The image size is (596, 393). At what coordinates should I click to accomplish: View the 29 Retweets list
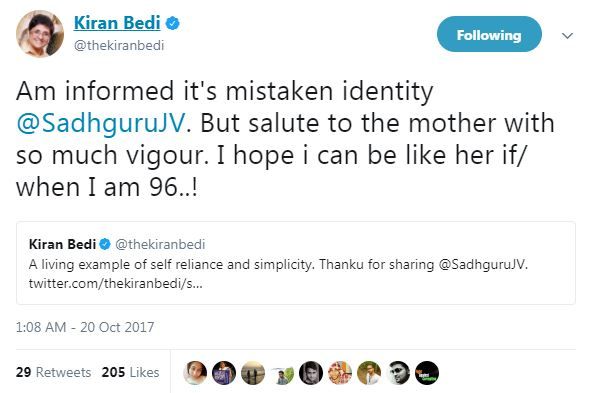(x=53, y=372)
